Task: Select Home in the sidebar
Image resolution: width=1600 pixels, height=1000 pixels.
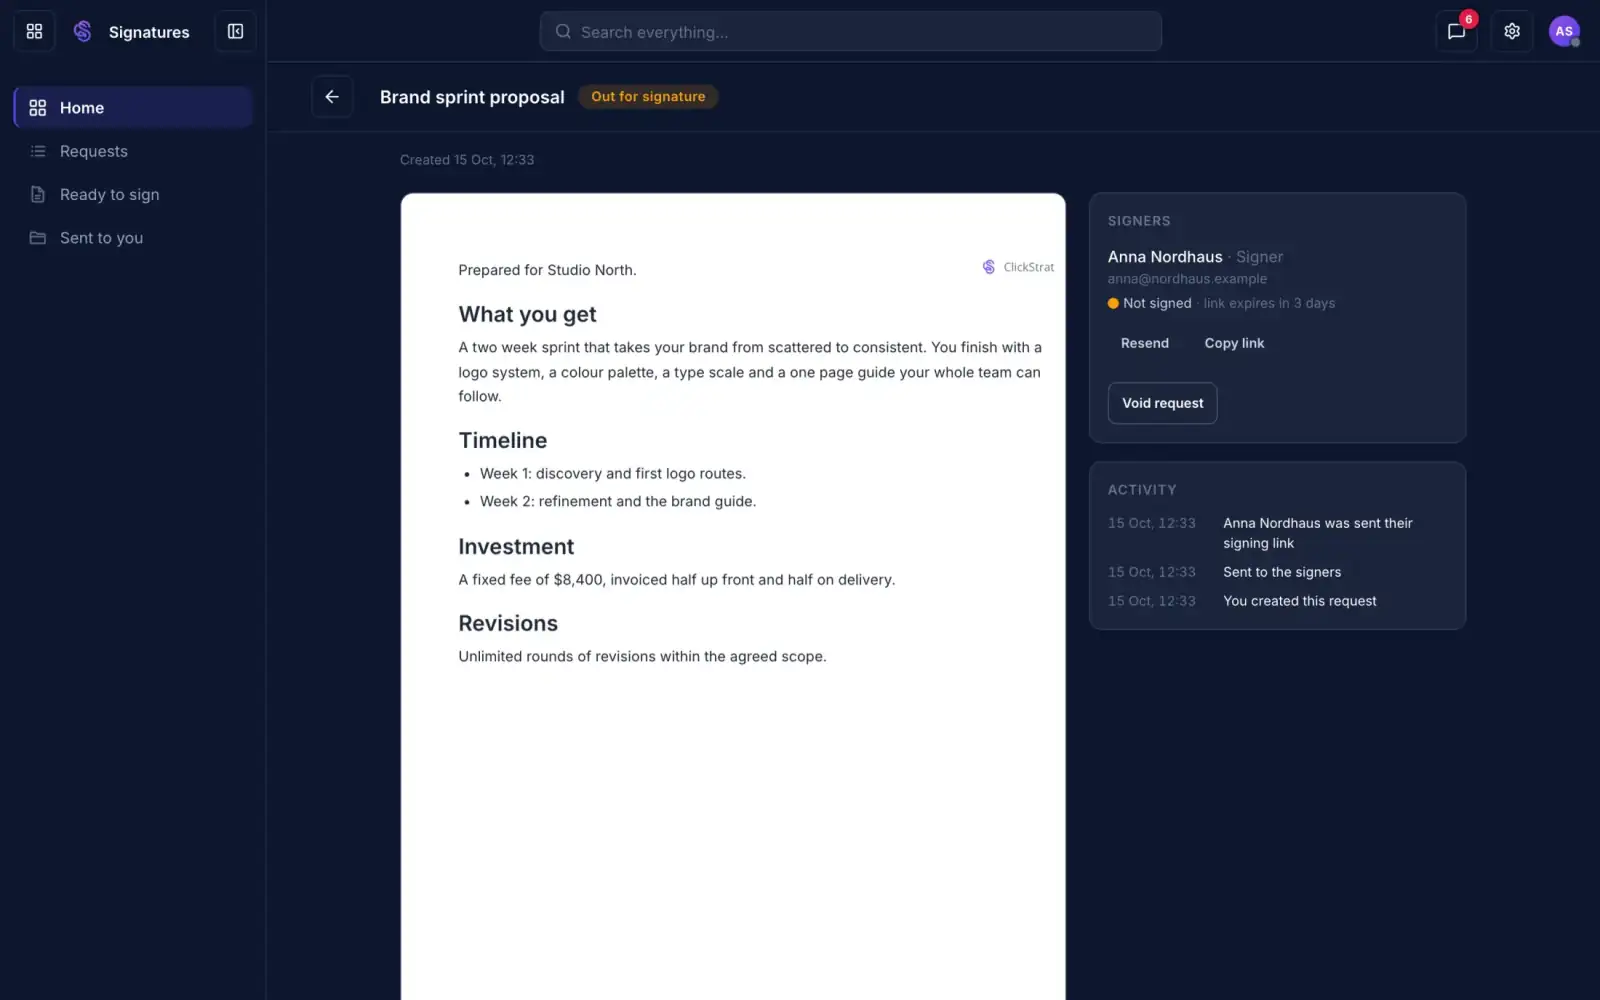Action: click(133, 108)
